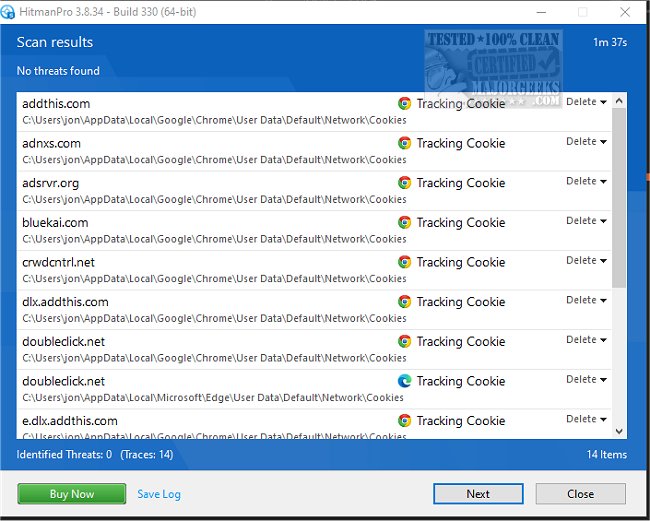
Task: Click the Chrome icon in the adsrvr.org row
Action: (404, 183)
